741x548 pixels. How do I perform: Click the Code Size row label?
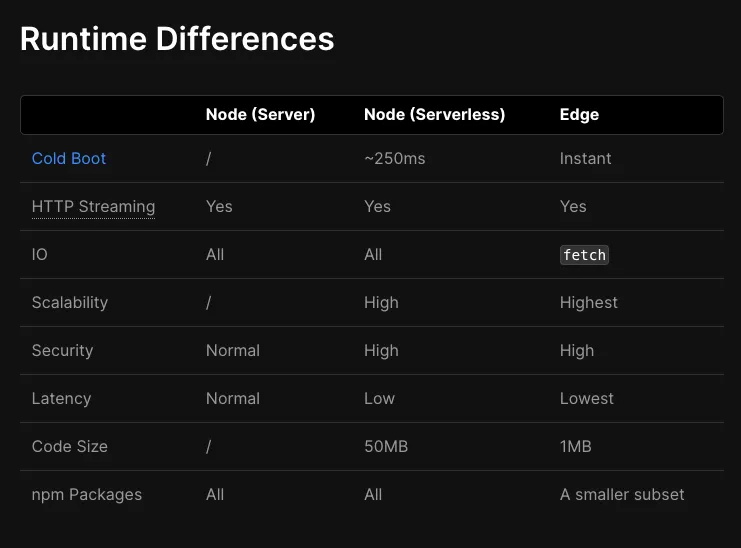tap(69, 446)
